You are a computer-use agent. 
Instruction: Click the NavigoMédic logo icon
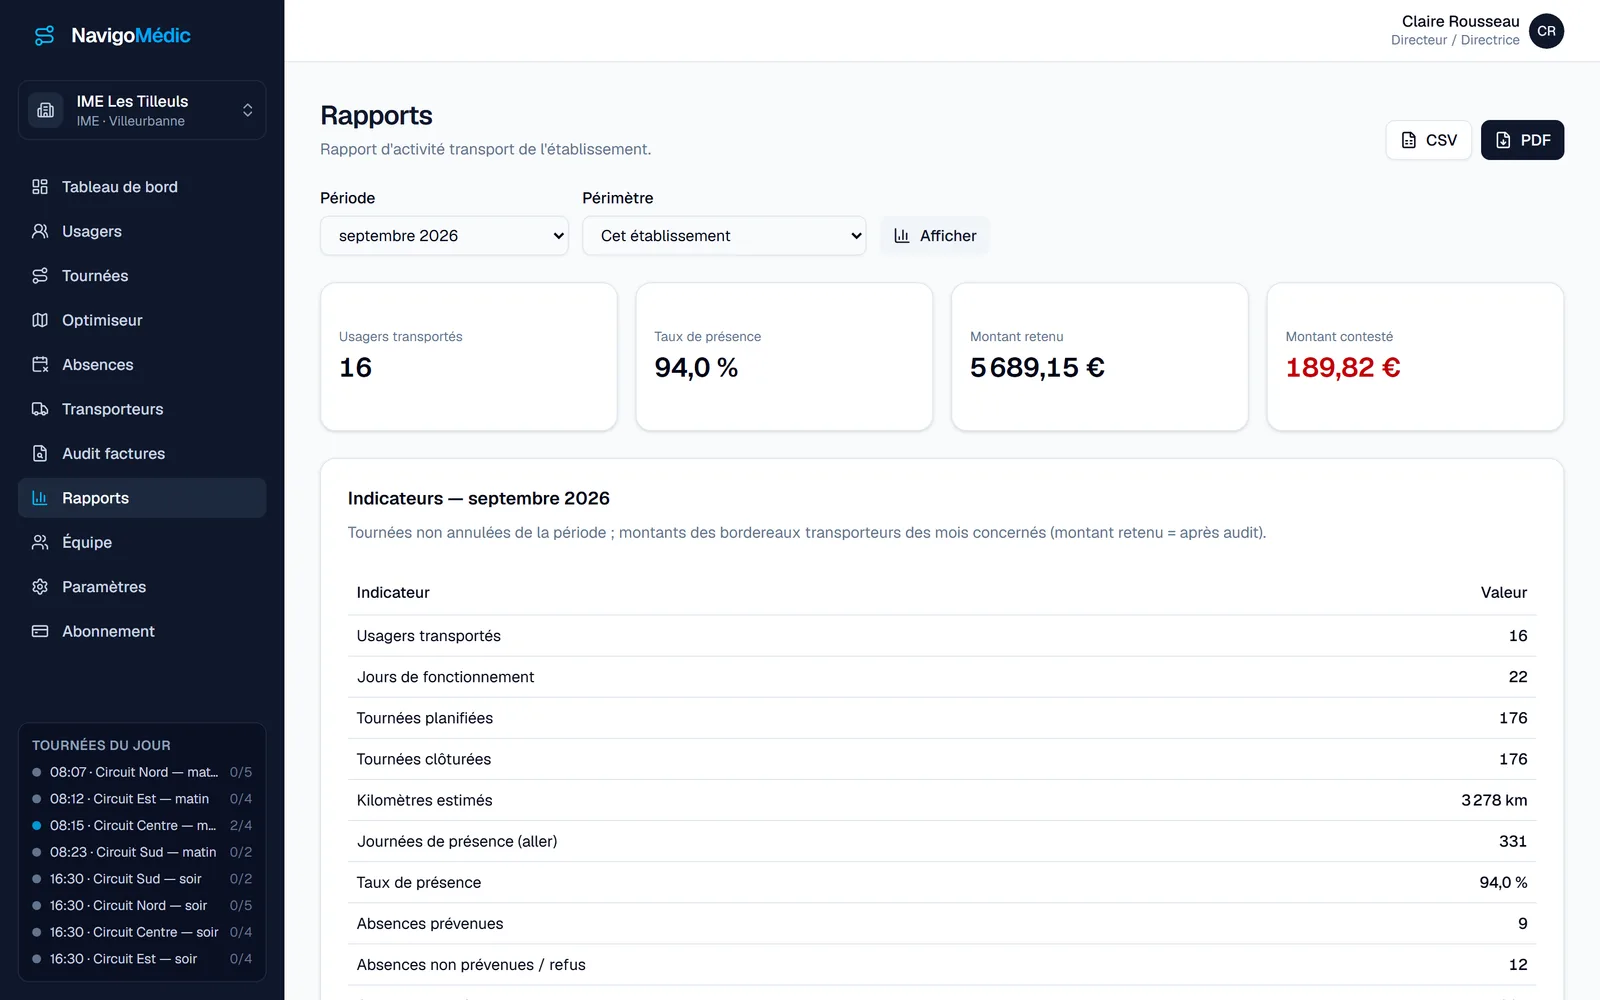click(44, 36)
